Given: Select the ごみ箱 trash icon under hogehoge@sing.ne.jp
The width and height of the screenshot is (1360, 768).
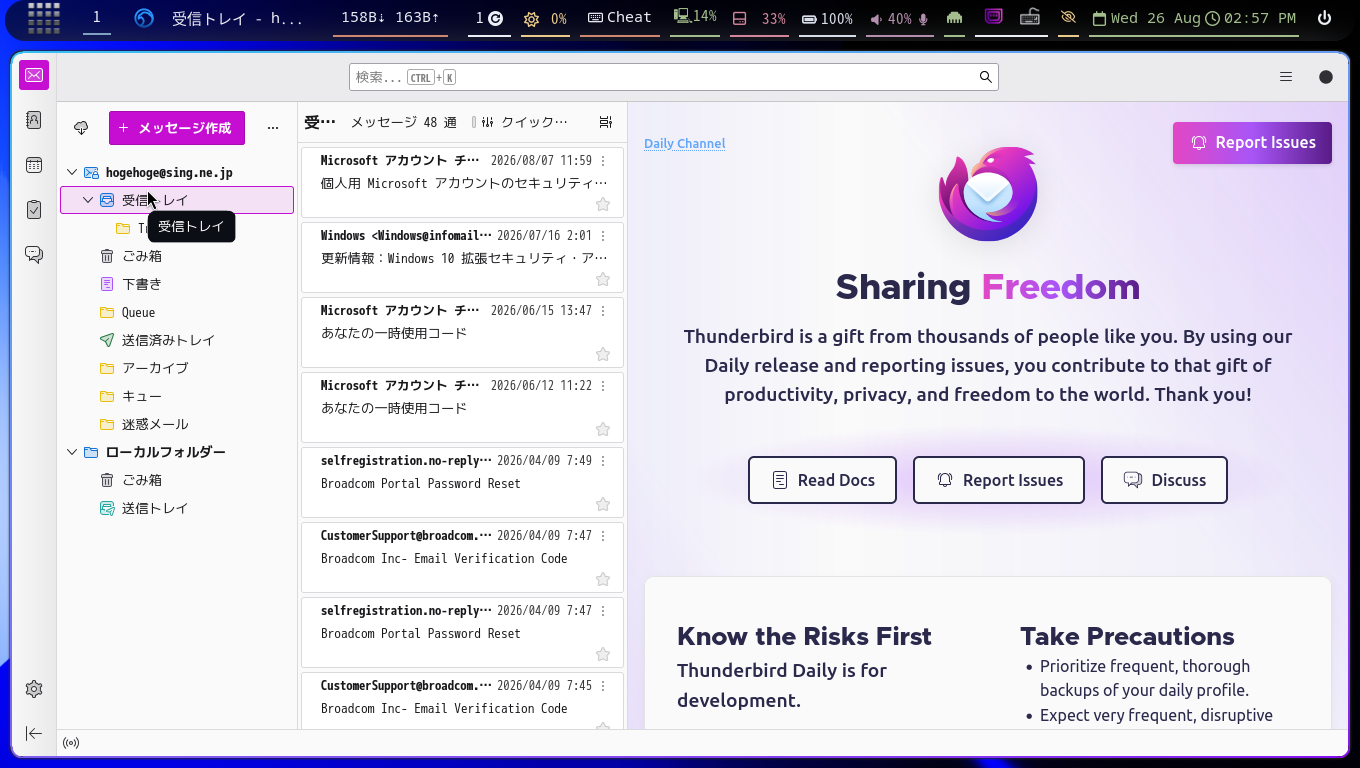Looking at the screenshot, I should pyautogui.click(x=107, y=256).
